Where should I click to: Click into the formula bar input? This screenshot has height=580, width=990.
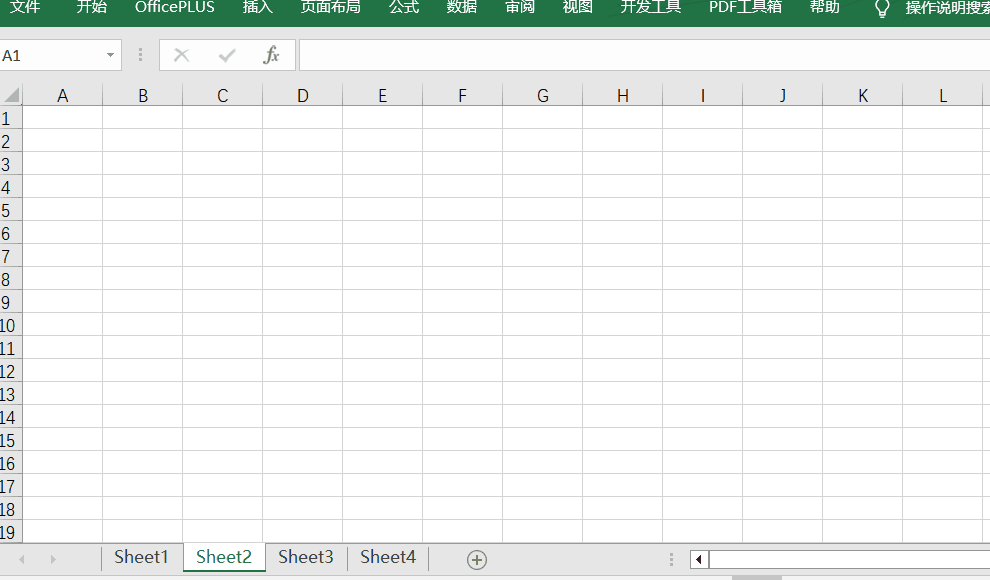[x=645, y=56]
